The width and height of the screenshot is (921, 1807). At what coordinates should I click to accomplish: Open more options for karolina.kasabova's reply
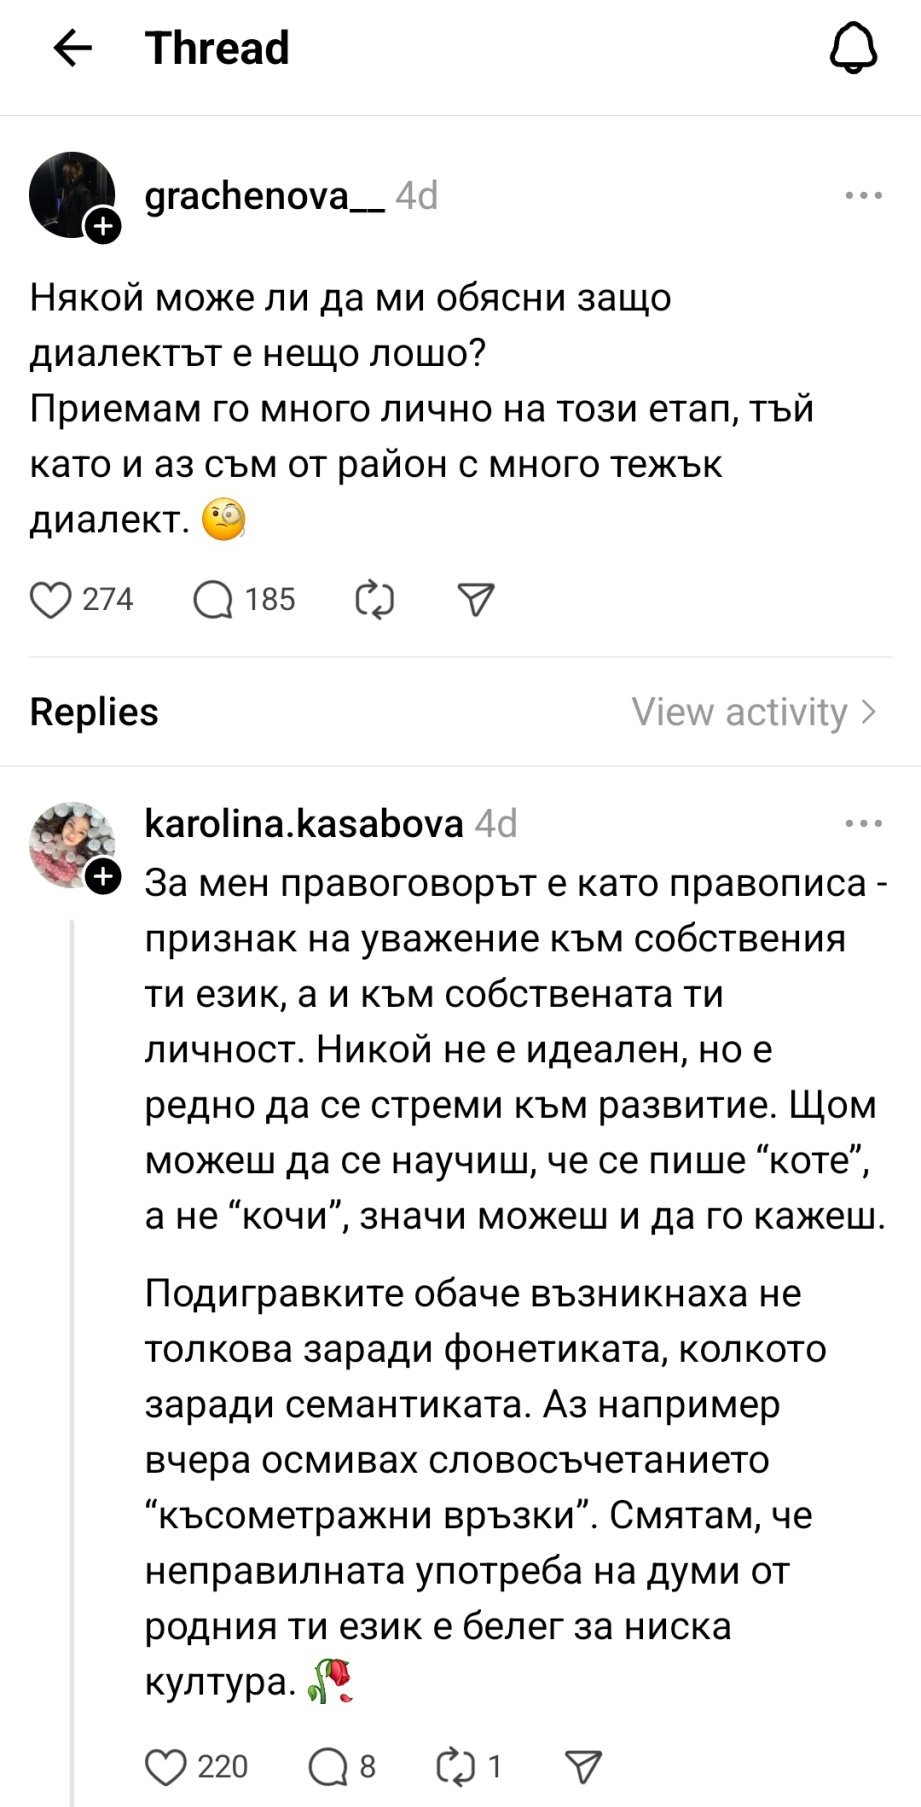pyautogui.click(x=863, y=824)
